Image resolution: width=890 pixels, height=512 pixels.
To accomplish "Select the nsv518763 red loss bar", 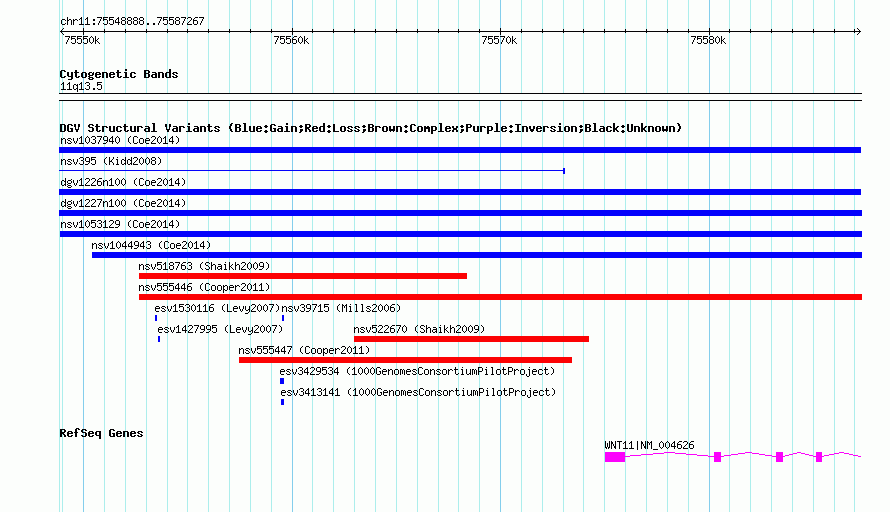I will point(303,276).
